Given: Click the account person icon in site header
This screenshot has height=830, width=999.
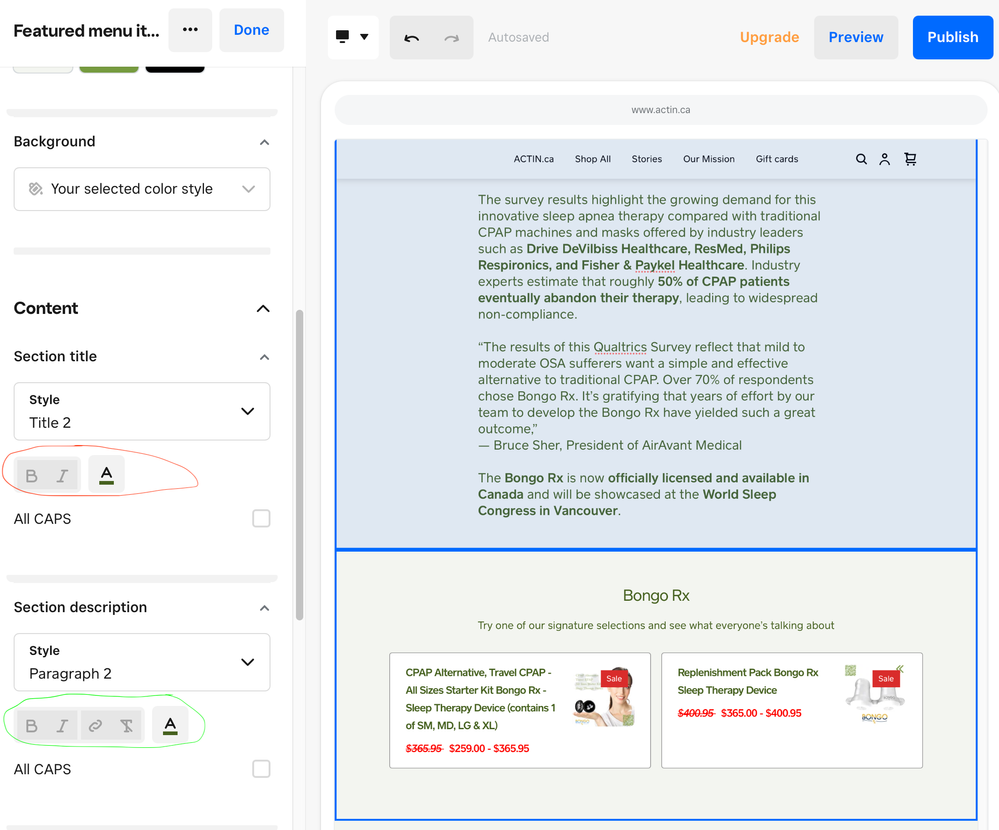Looking at the screenshot, I should point(885,159).
